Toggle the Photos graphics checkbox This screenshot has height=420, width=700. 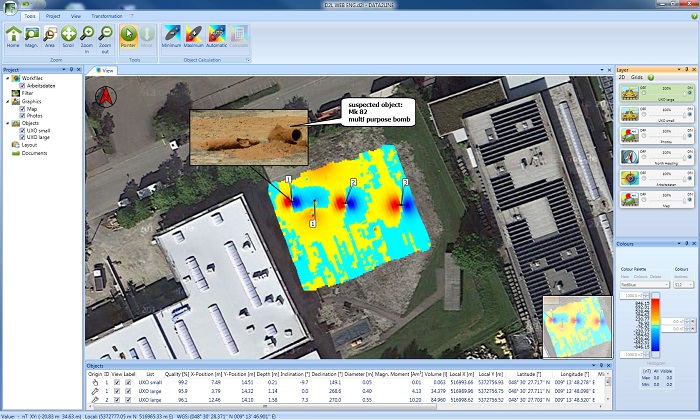tap(22, 115)
